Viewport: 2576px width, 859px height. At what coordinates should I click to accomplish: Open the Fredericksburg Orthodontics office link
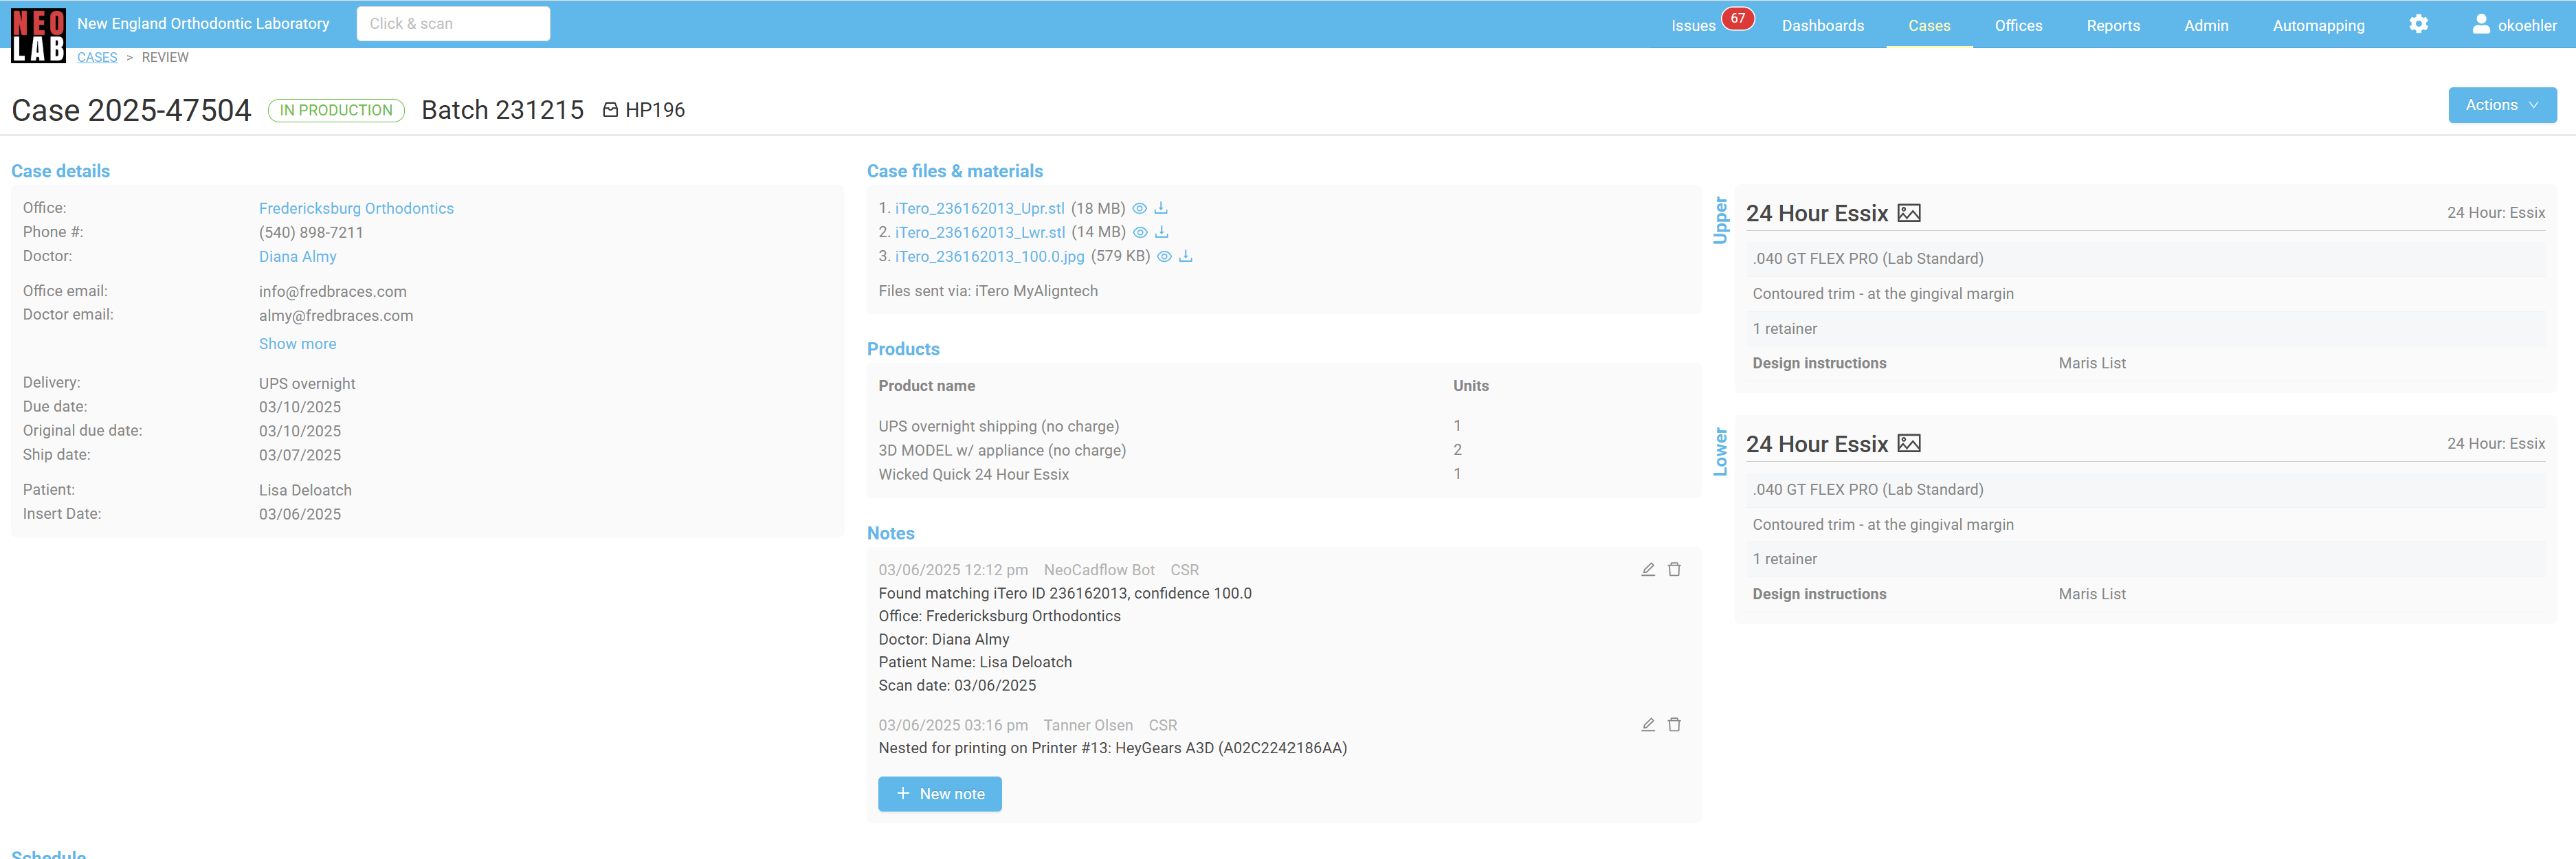356,208
